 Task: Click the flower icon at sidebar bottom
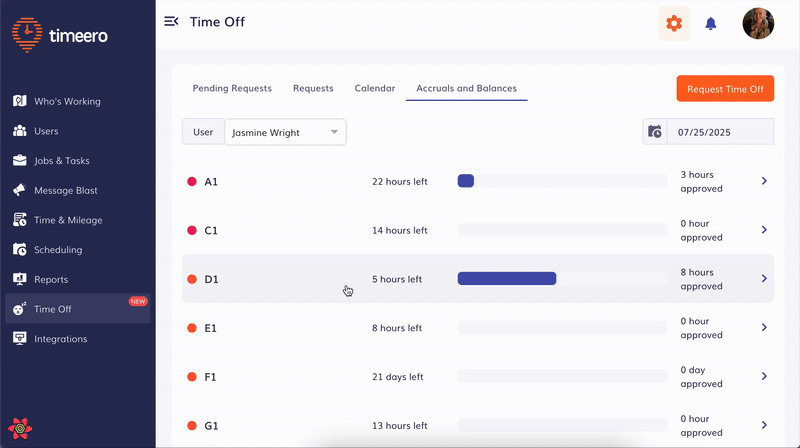tap(21, 430)
